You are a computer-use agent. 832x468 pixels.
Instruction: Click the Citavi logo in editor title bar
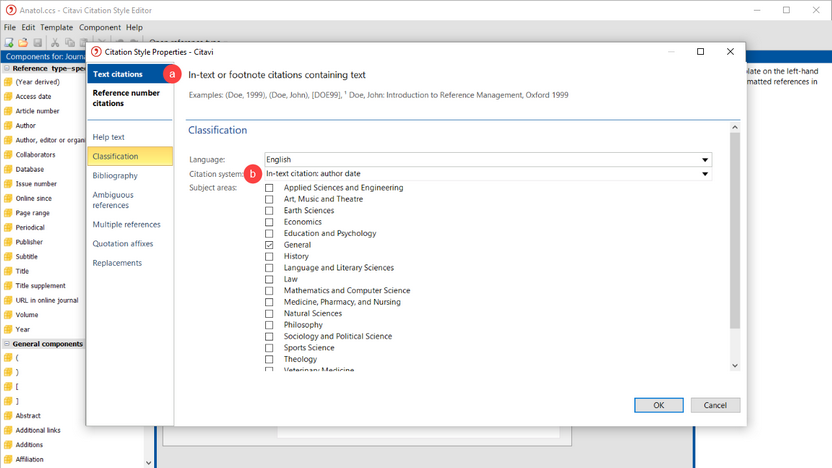(11, 10)
